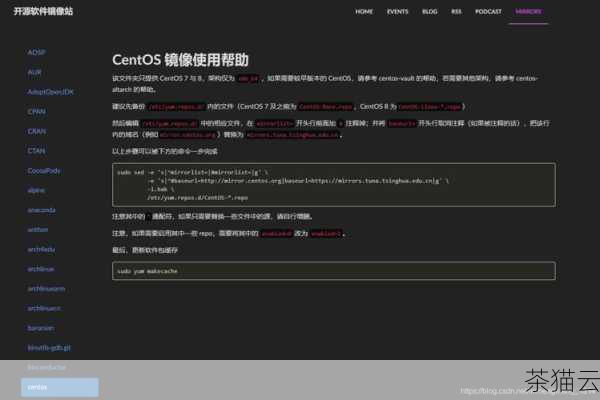Click the 最后，更新软件包缓存 paragraph
Image resolution: width=600 pixels, height=400 pixels.
click(x=145, y=250)
